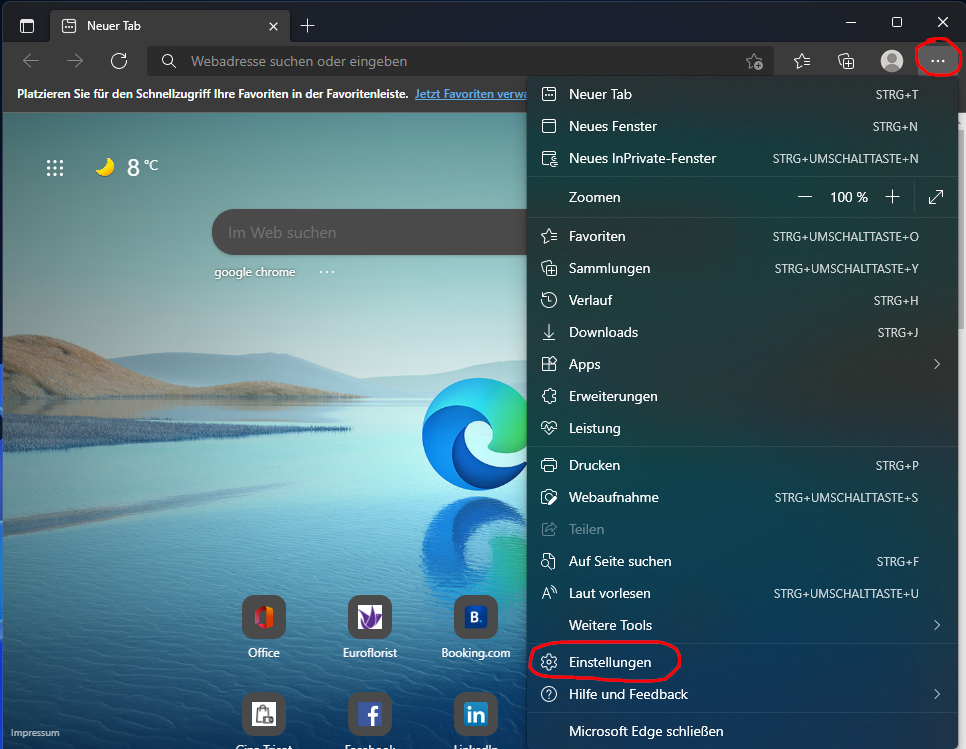Select Einstellungen from the menu

coord(610,662)
